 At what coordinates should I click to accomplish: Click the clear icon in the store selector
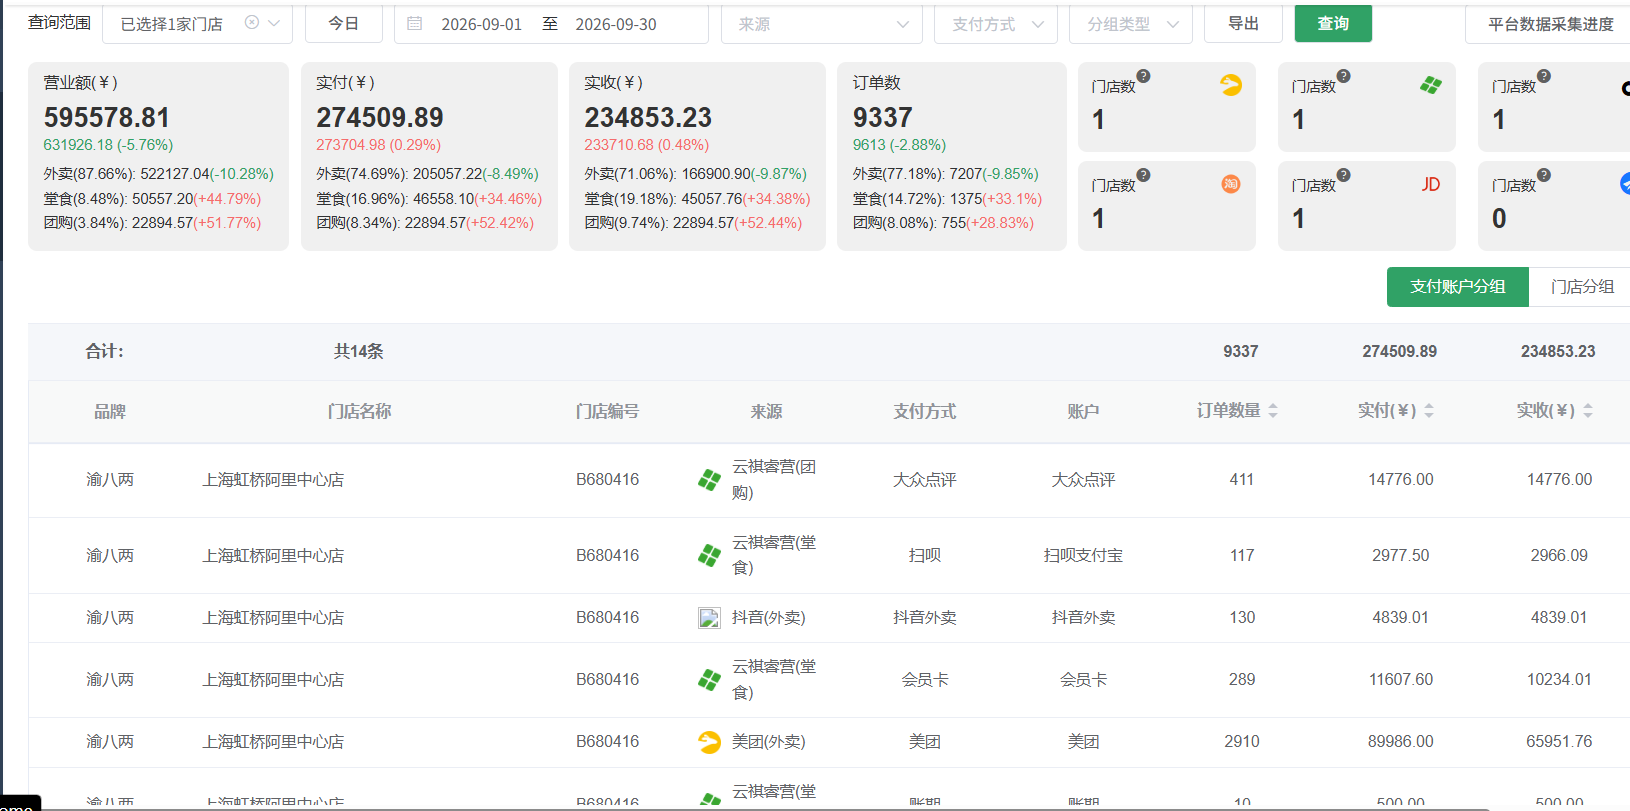(252, 22)
